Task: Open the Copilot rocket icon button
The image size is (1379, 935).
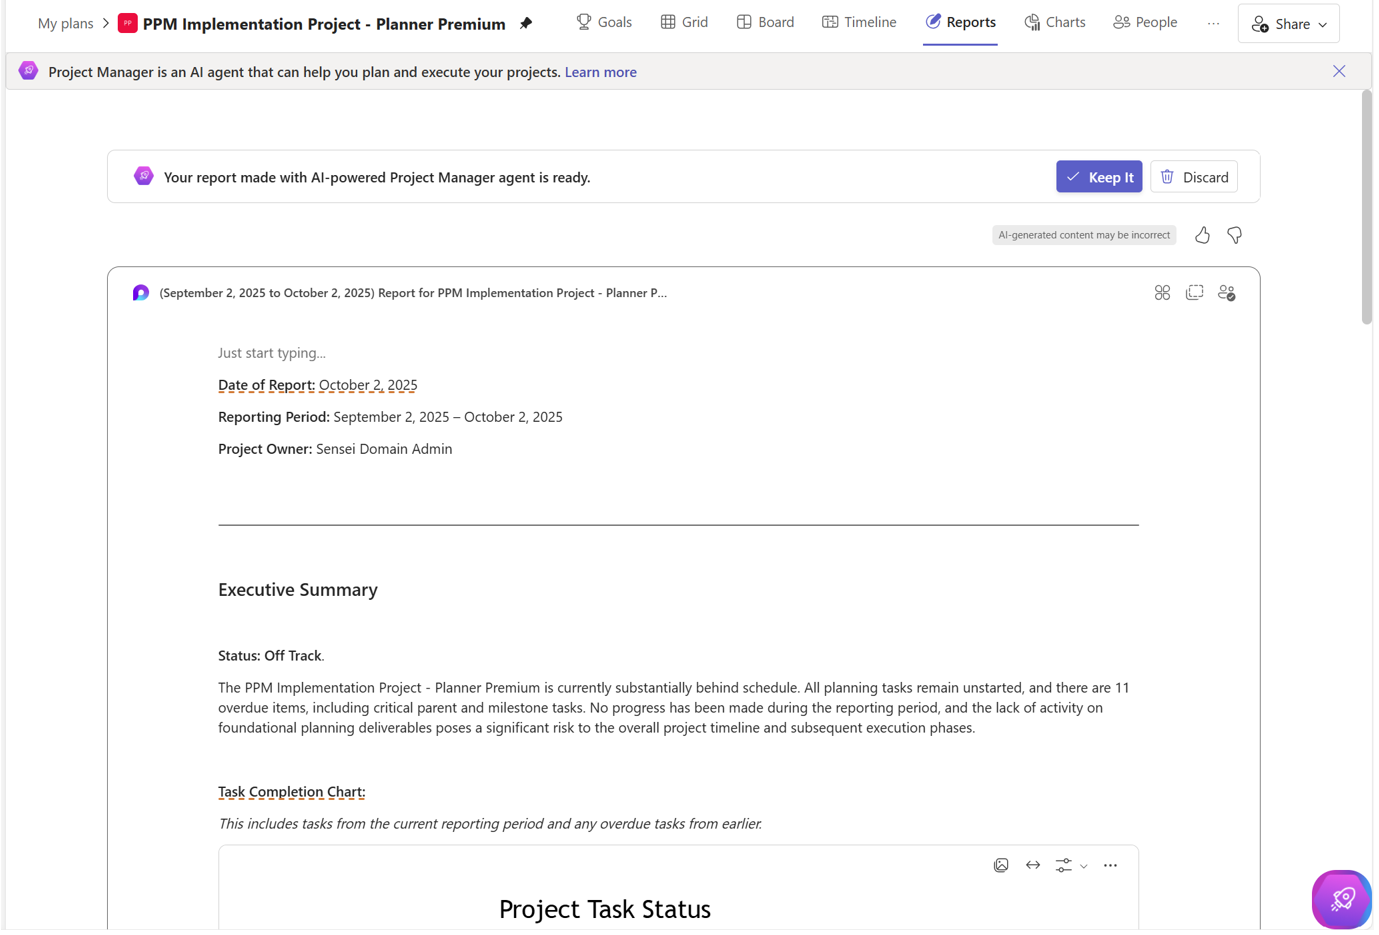Action: [x=1341, y=899]
